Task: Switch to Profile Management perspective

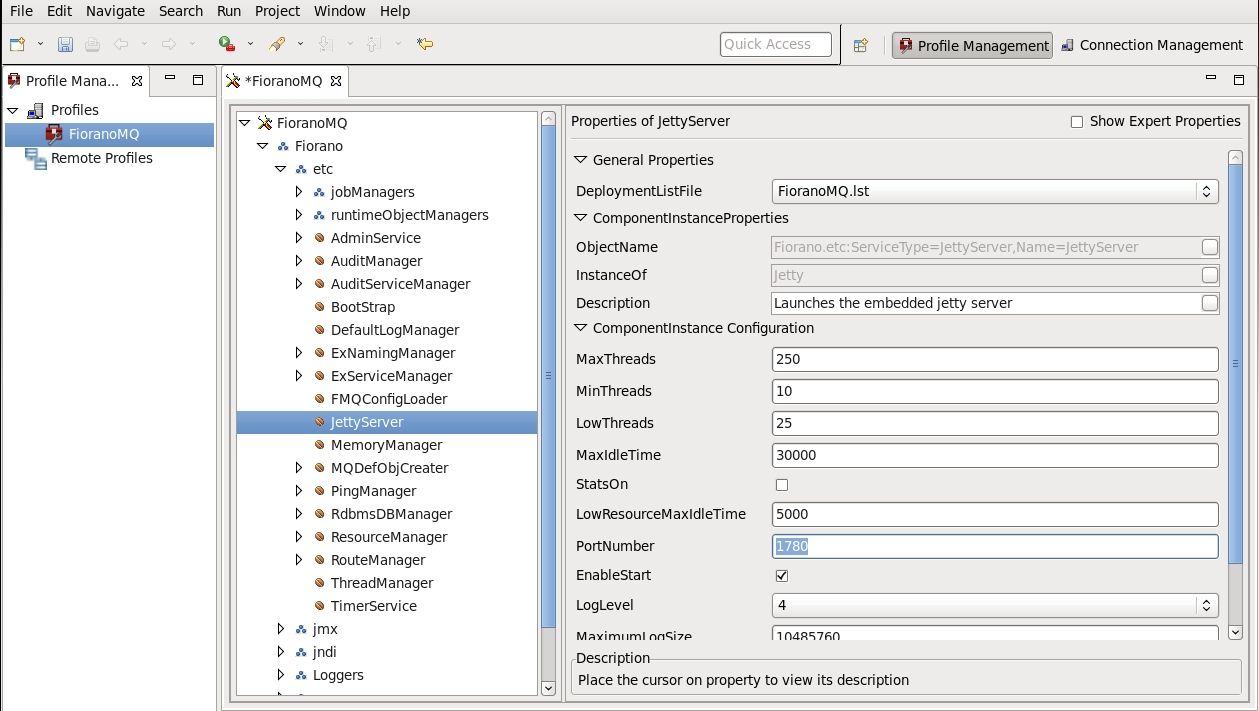Action: pos(972,45)
